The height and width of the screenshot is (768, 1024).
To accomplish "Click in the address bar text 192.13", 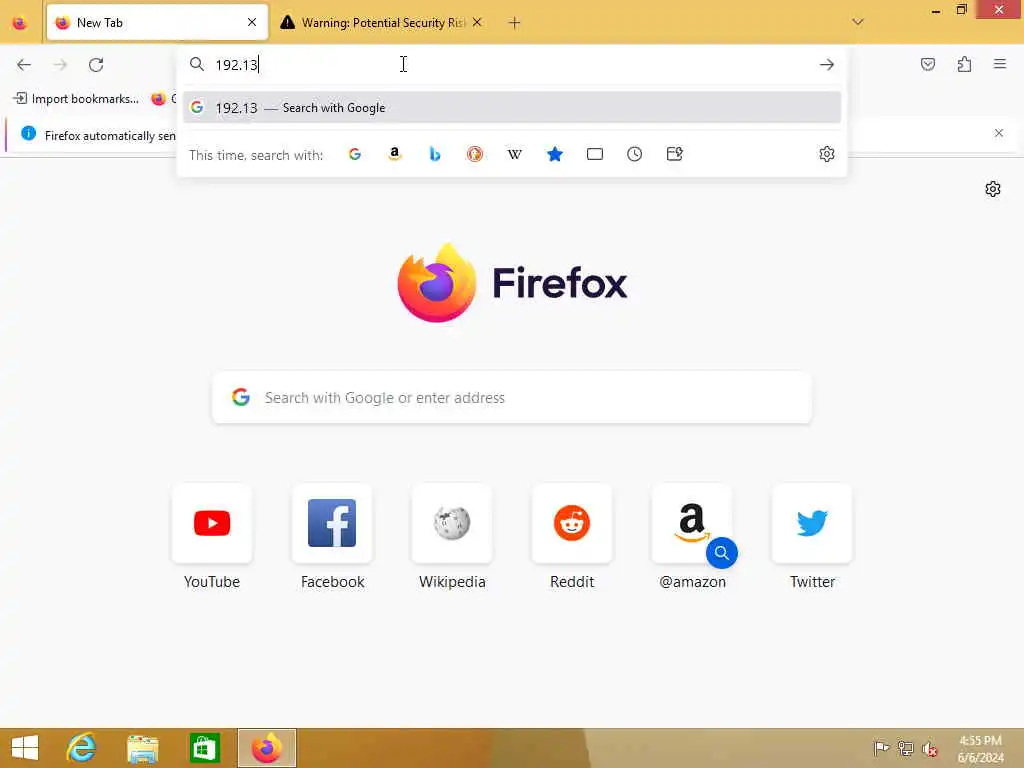I will tap(236, 65).
